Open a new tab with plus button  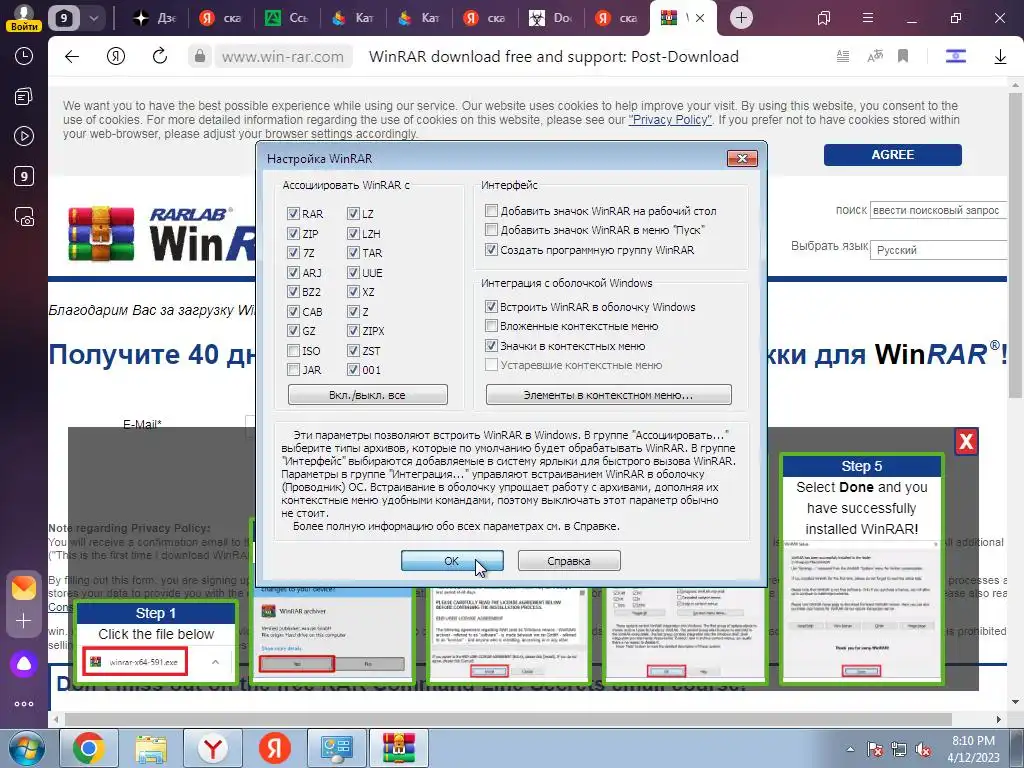pos(741,18)
